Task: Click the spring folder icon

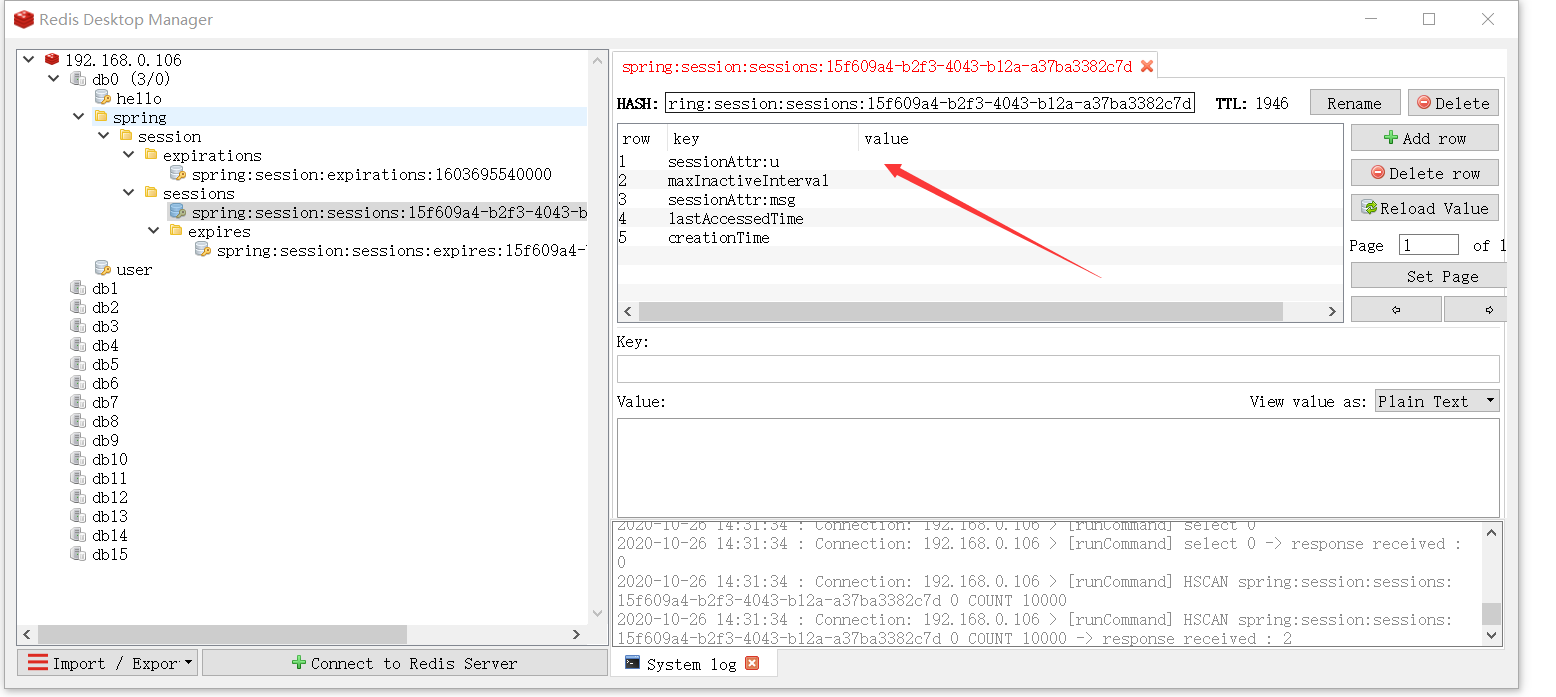Action: [100, 117]
